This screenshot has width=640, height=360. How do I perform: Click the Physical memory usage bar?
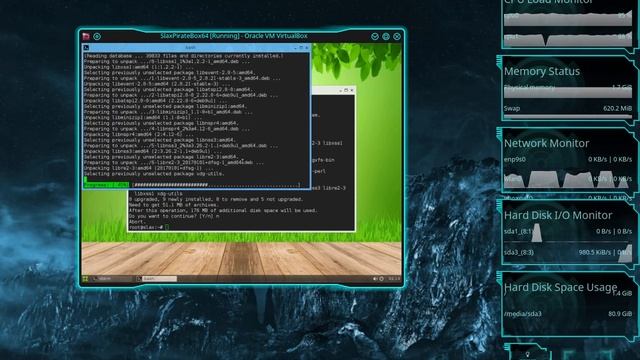[568, 92]
